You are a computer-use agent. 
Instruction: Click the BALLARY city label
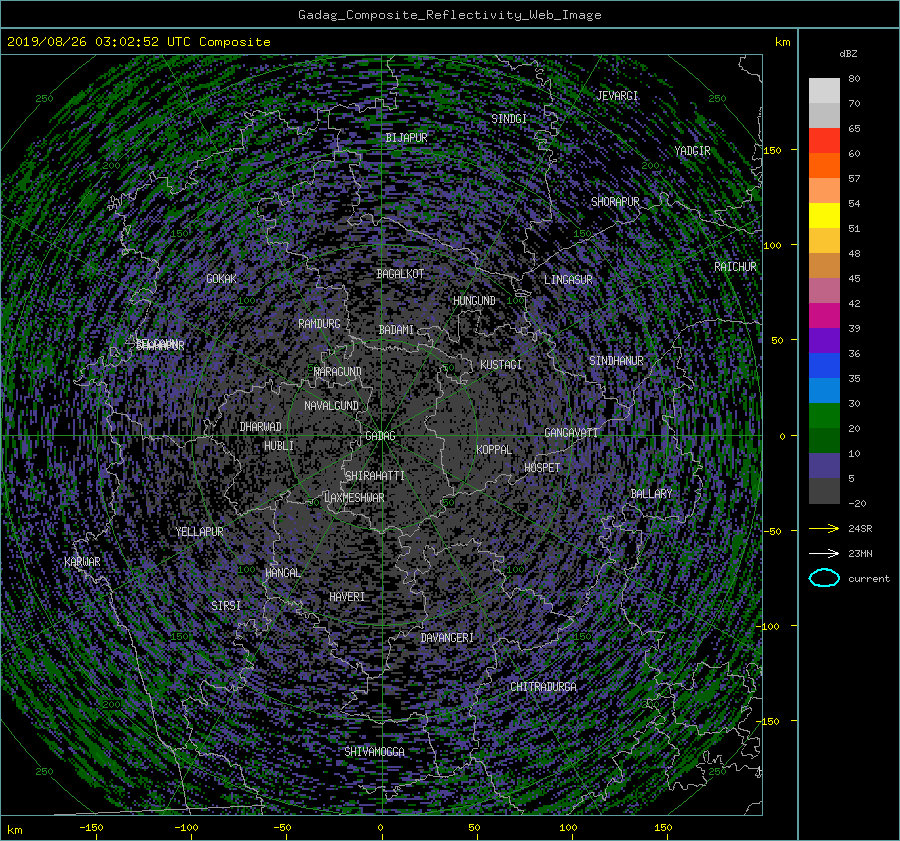point(651,494)
